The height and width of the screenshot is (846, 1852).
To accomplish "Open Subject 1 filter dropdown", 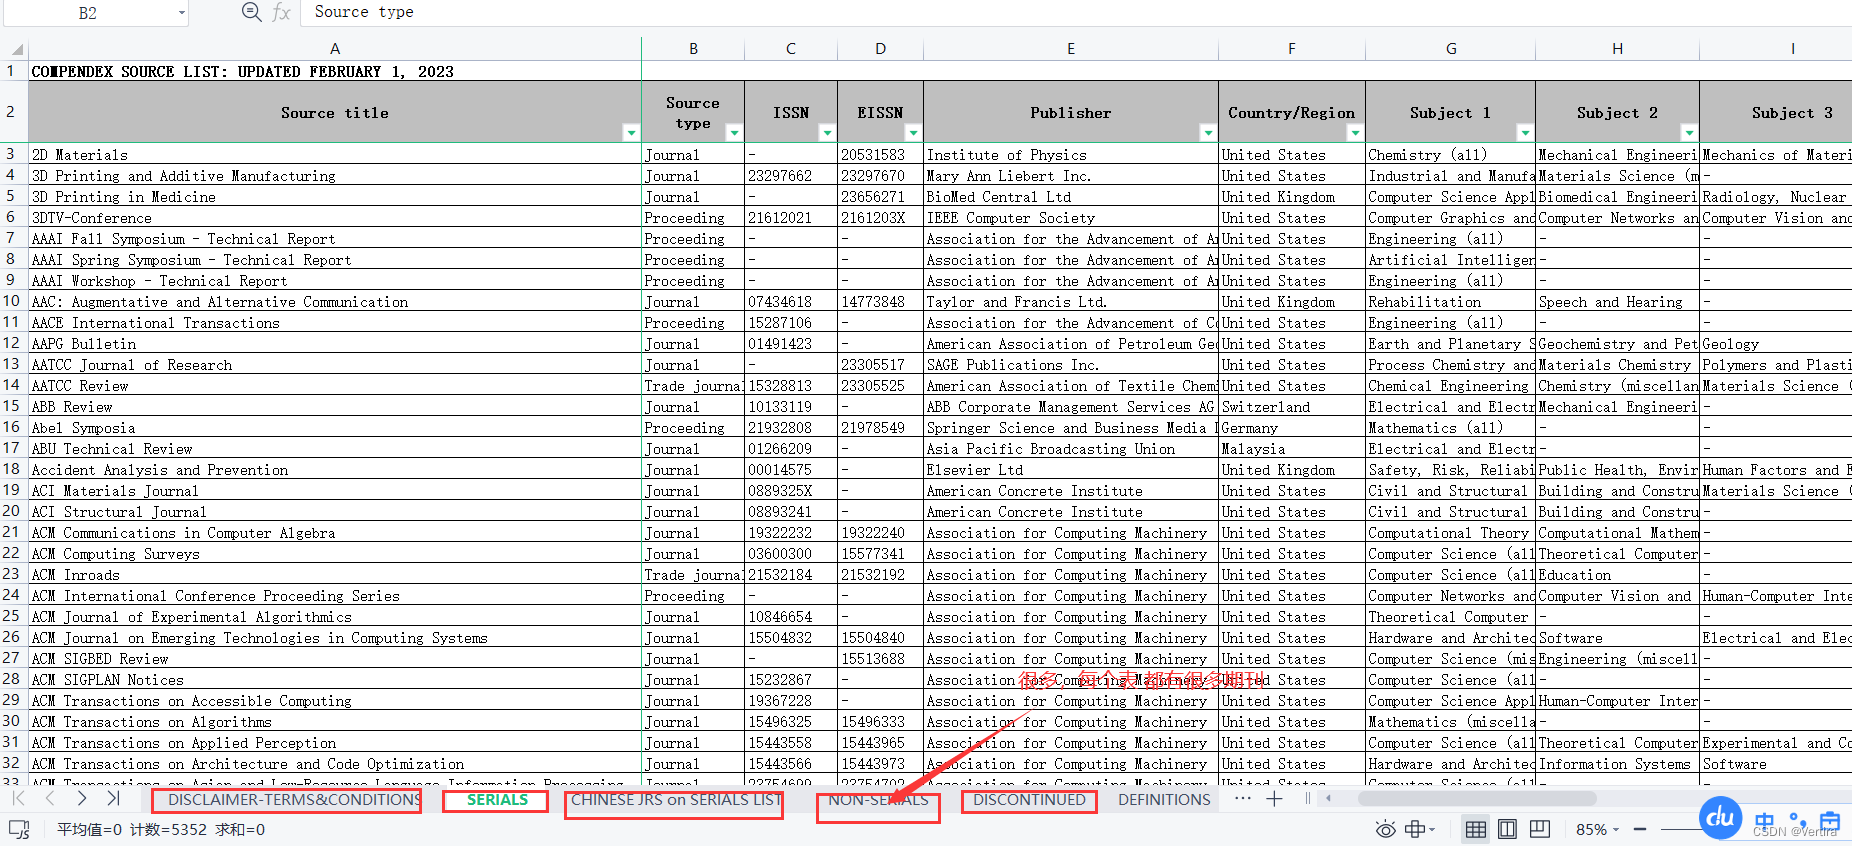I will [1525, 132].
